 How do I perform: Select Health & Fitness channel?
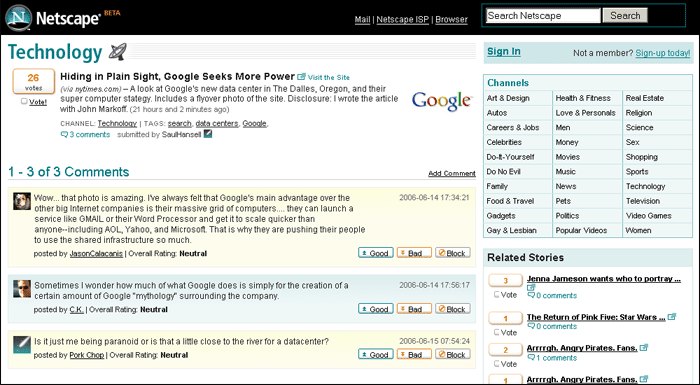point(583,98)
